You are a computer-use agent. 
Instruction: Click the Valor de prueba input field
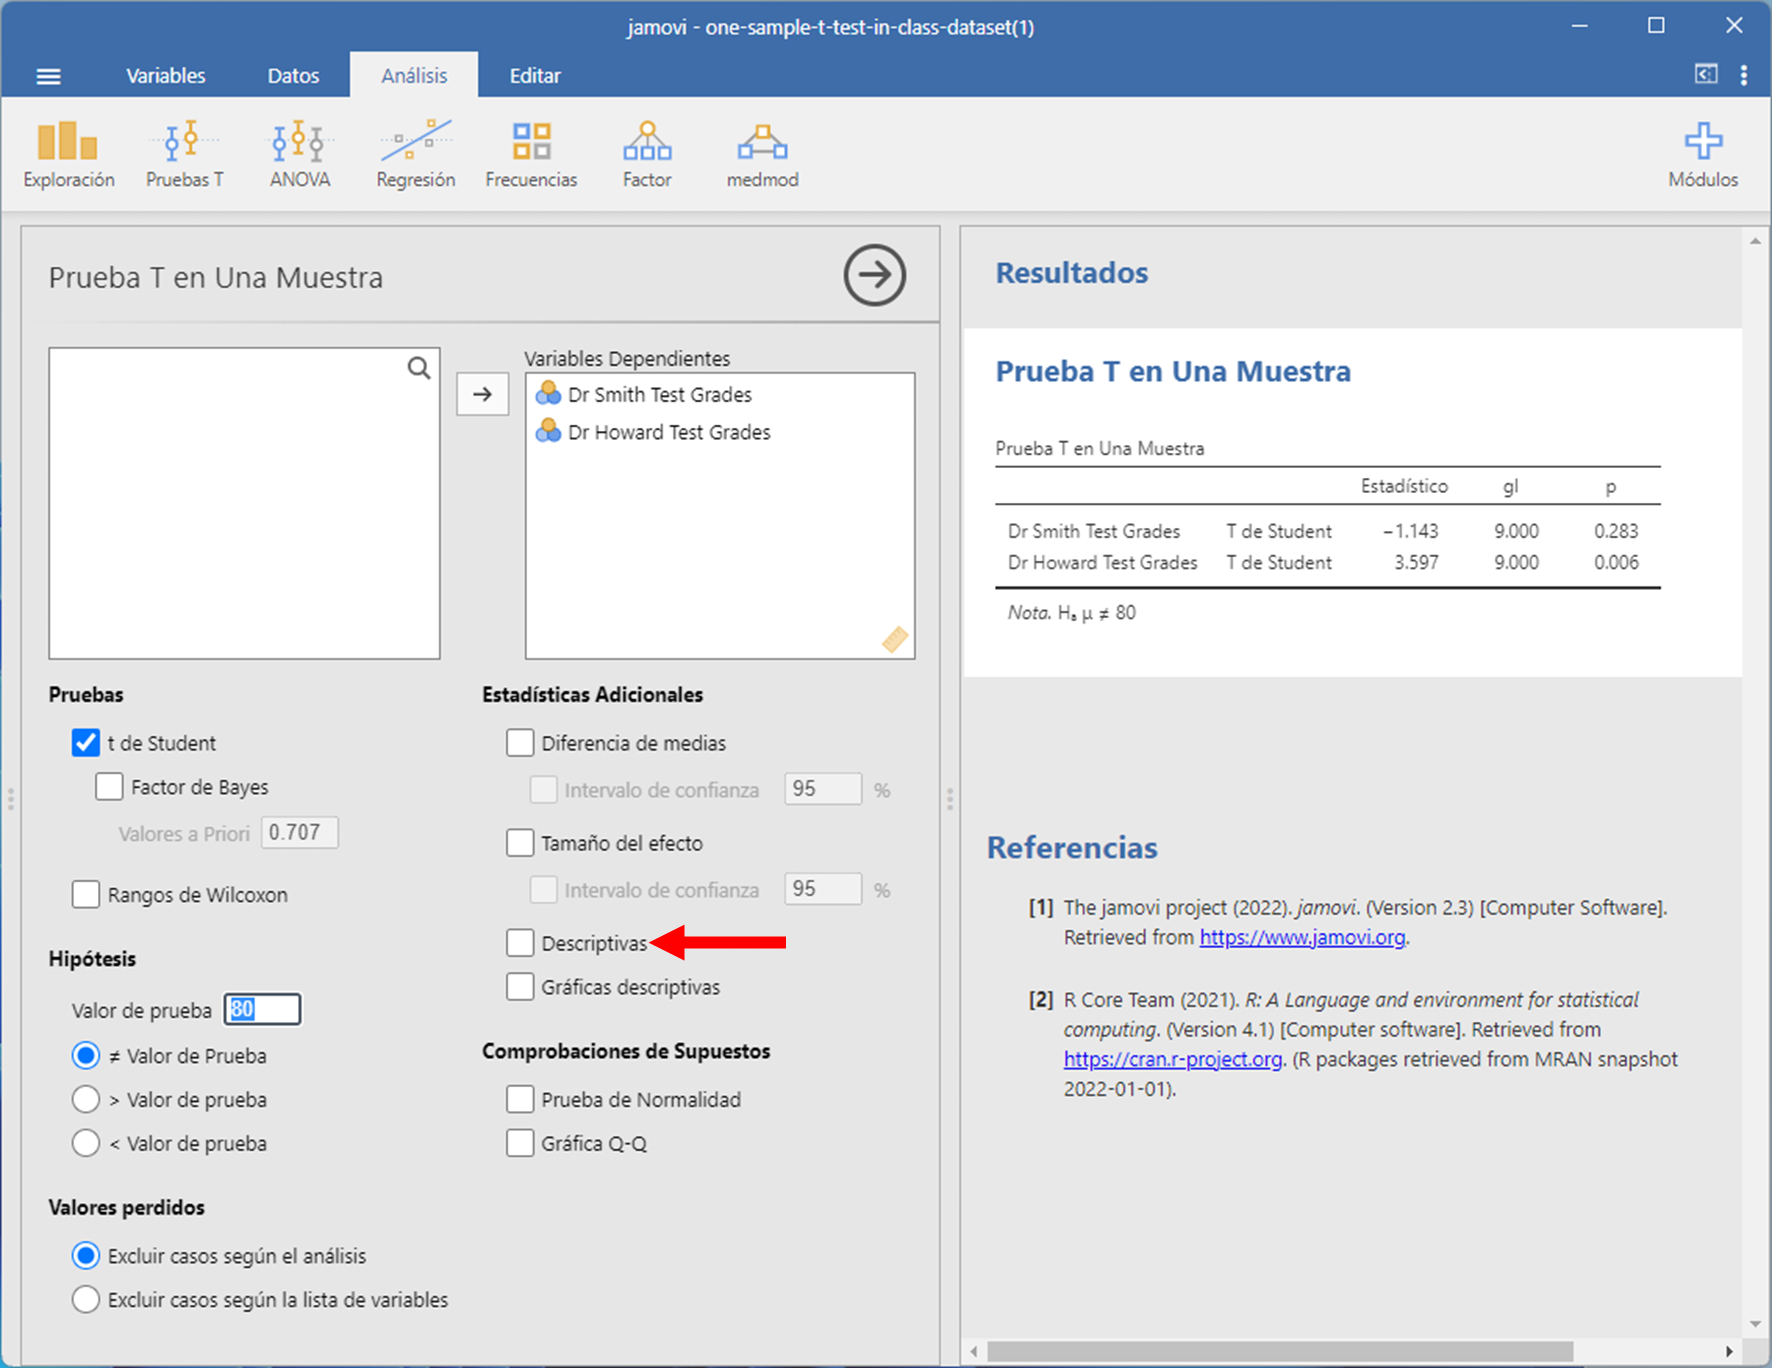[x=262, y=1010]
